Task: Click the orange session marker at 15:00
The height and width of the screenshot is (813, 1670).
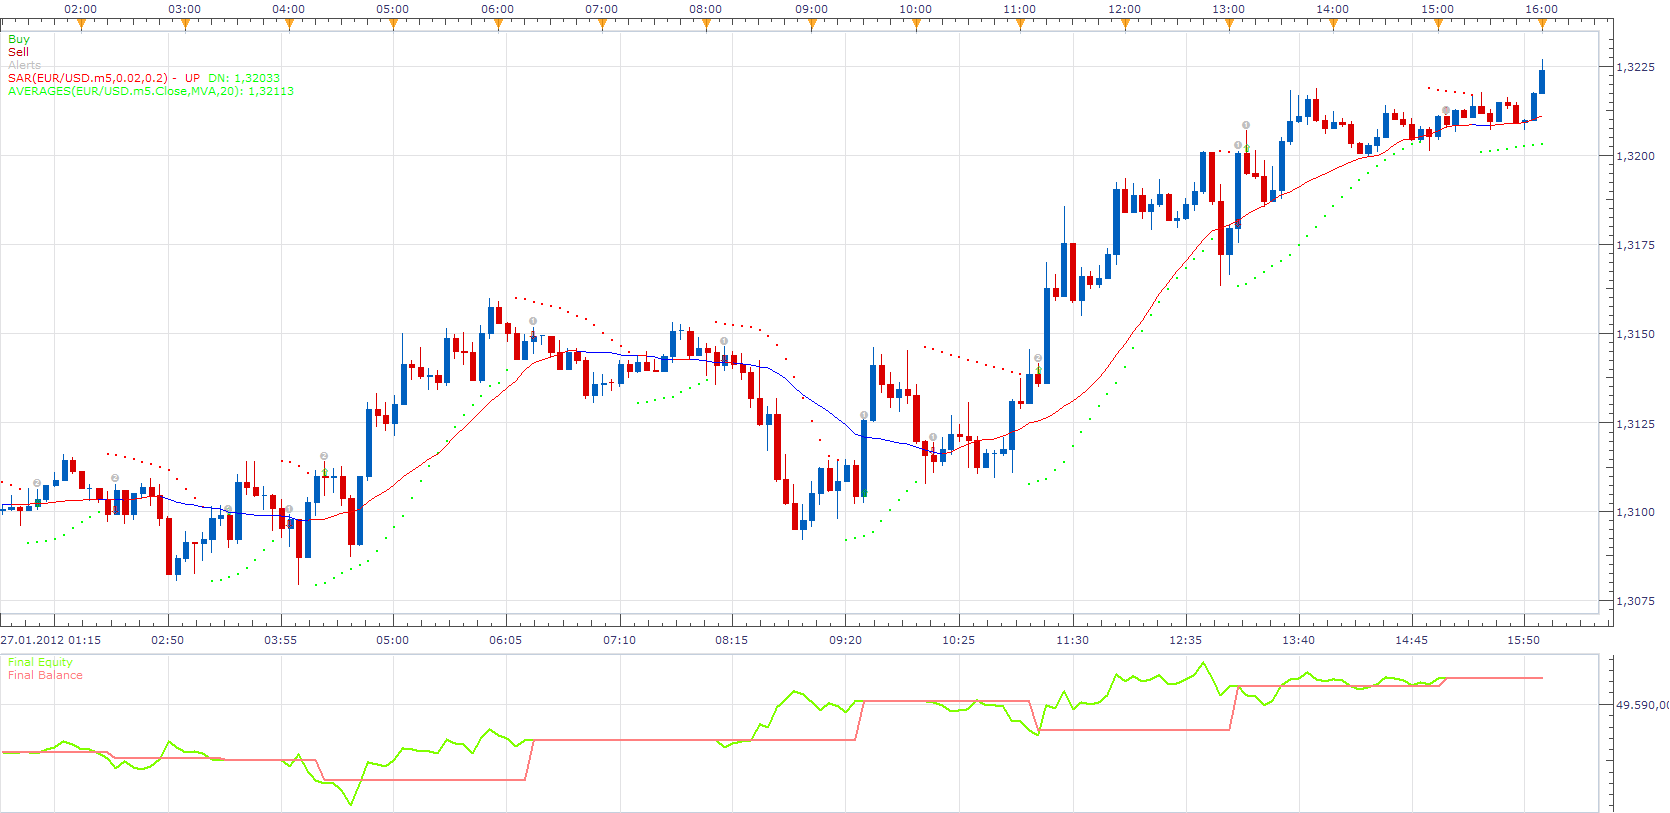Action: point(1438,24)
